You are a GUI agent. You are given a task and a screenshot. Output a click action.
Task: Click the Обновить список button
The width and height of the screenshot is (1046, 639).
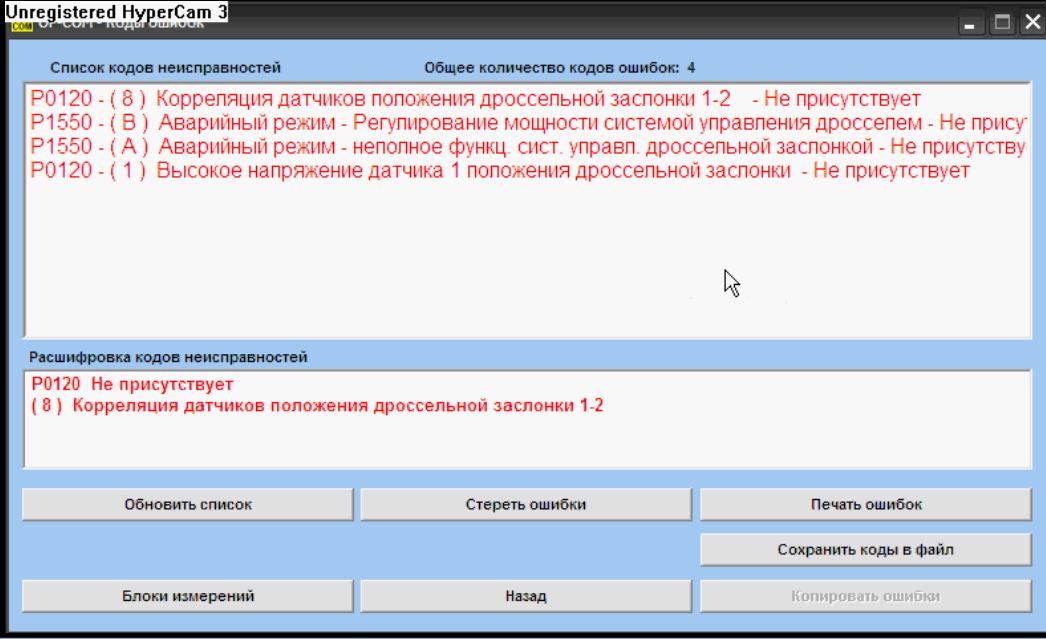(x=187, y=504)
